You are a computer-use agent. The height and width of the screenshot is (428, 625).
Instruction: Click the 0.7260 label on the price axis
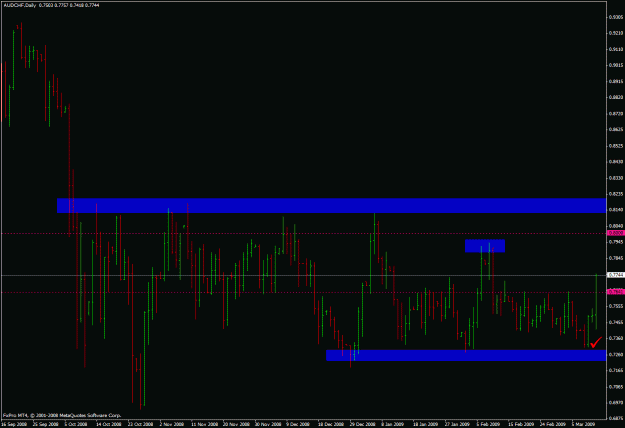(616, 355)
